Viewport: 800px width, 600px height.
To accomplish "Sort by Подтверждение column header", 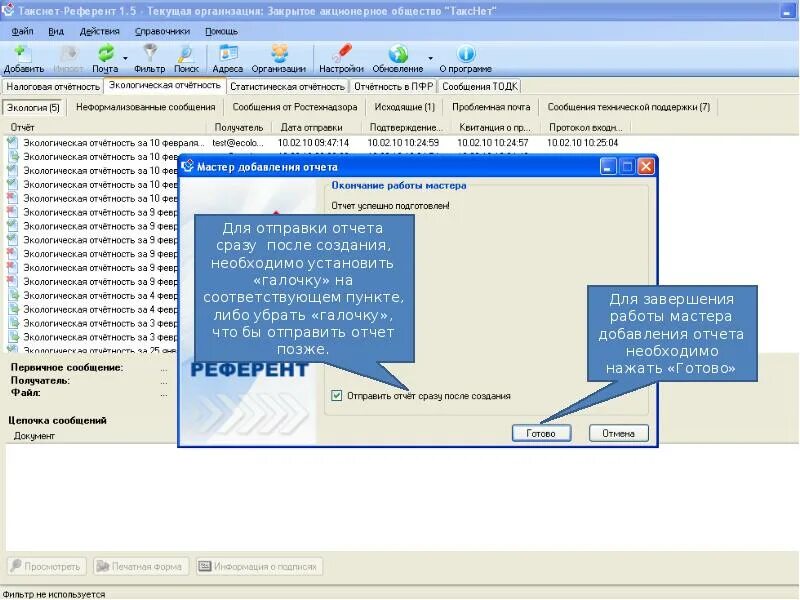I will pyautogui.click(x=406, y=128).
